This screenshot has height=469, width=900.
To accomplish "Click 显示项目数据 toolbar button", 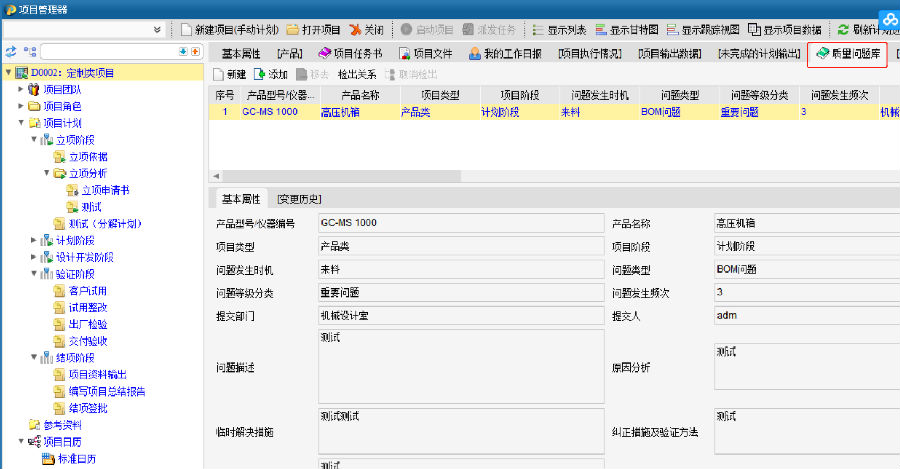I will [787, 30].
